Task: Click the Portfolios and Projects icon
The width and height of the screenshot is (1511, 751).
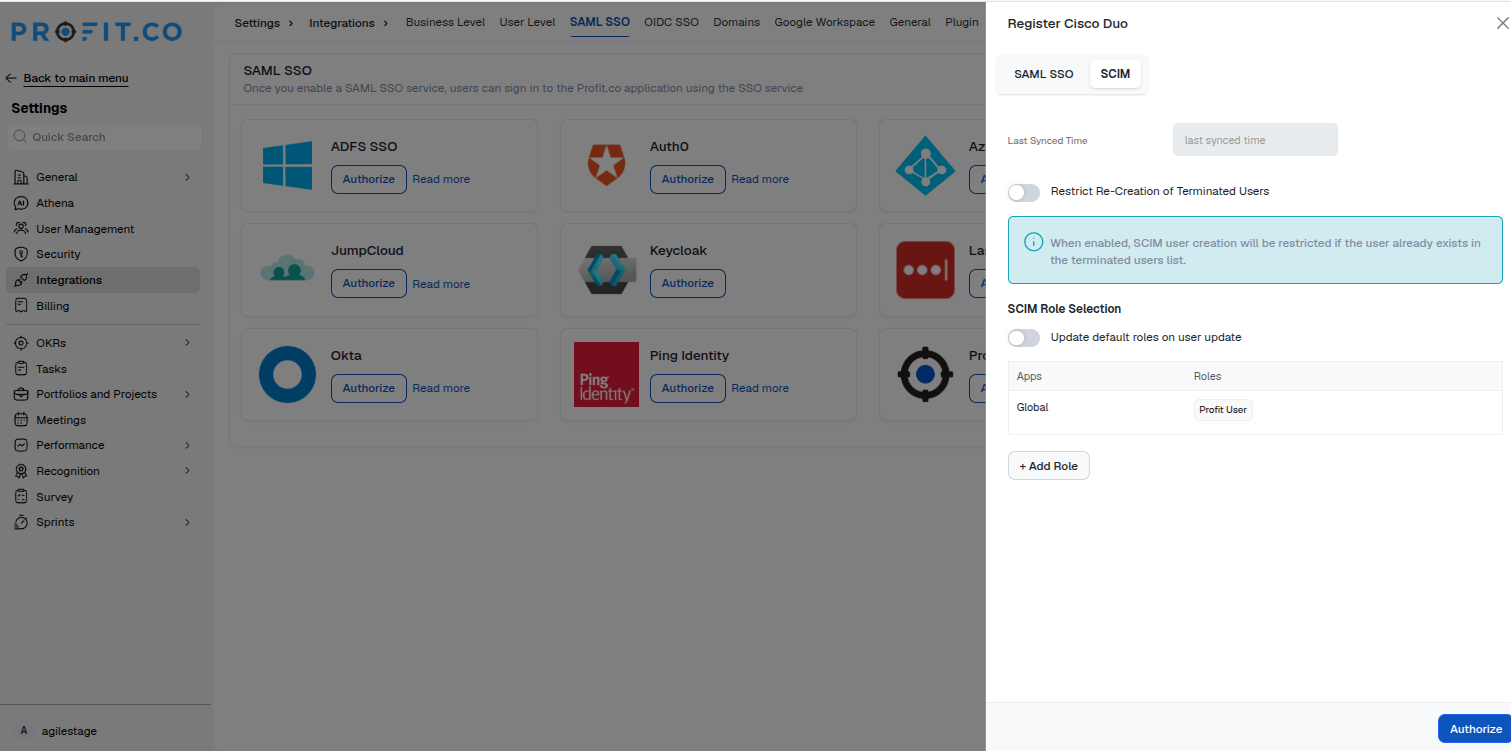Action: (21, 394)
